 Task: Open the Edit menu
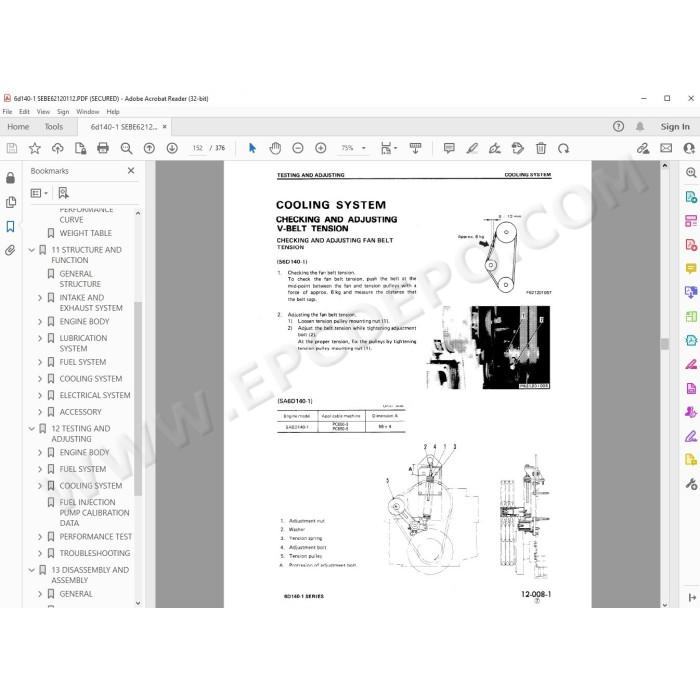(24, 112)
